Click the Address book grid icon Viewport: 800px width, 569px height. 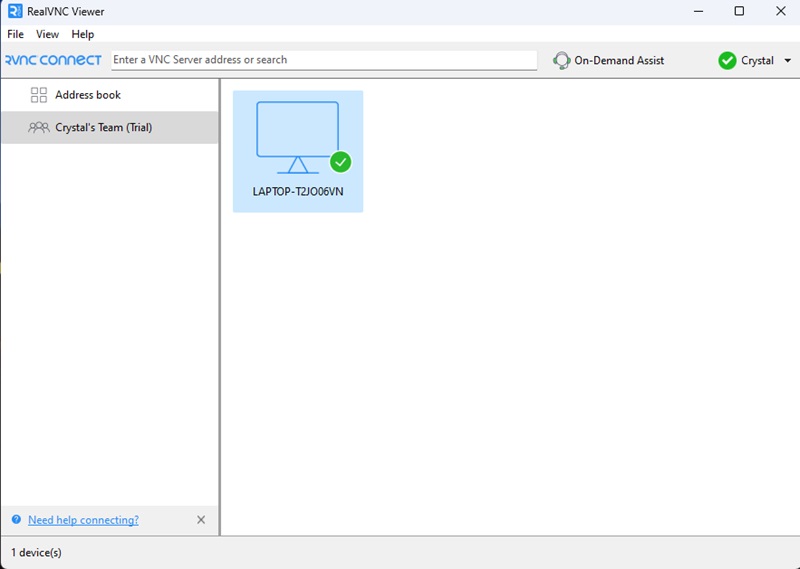click(39, 95)
